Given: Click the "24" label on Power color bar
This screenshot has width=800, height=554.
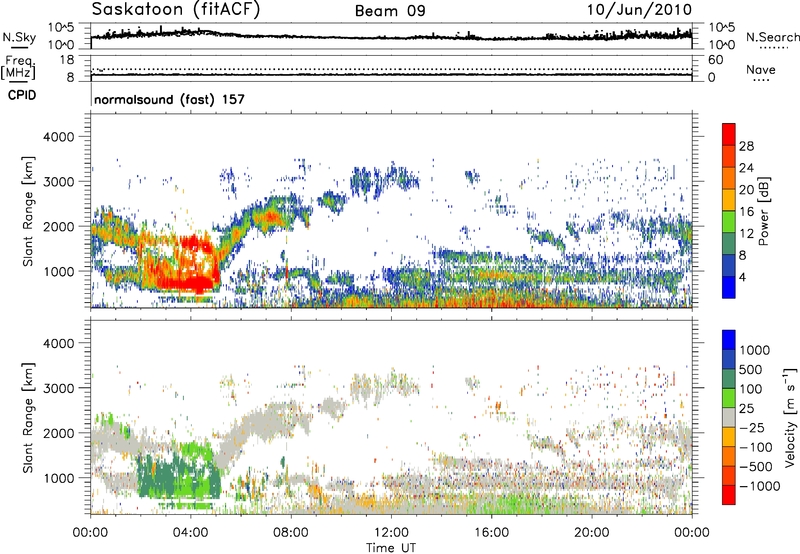Looking at the screenshot, I should (x=746, y=168).
